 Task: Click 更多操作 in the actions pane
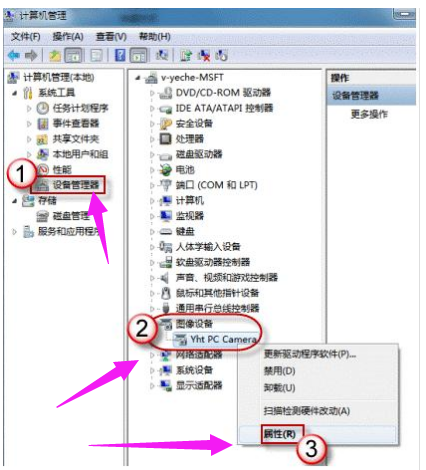pos(369,114)
